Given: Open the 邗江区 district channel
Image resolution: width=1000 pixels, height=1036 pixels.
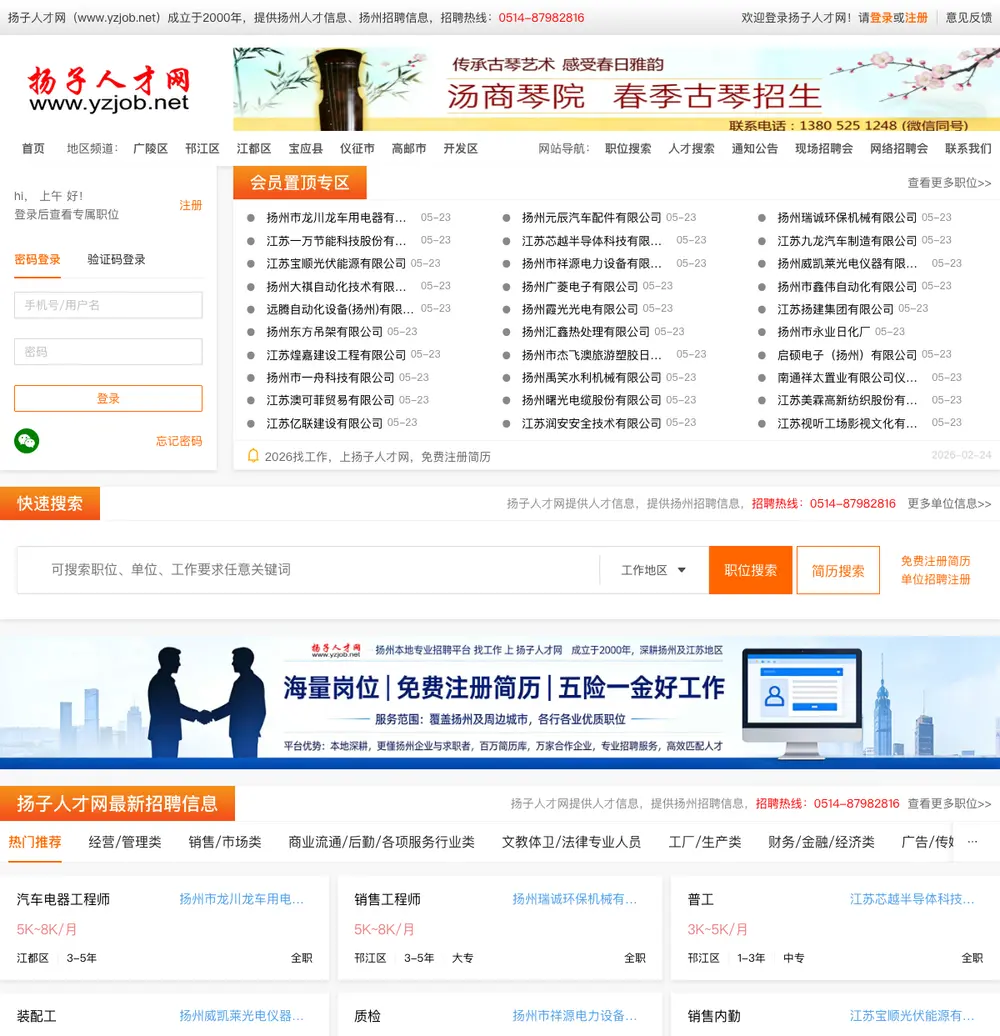Looking at the screenshot, I should point(202,149).
